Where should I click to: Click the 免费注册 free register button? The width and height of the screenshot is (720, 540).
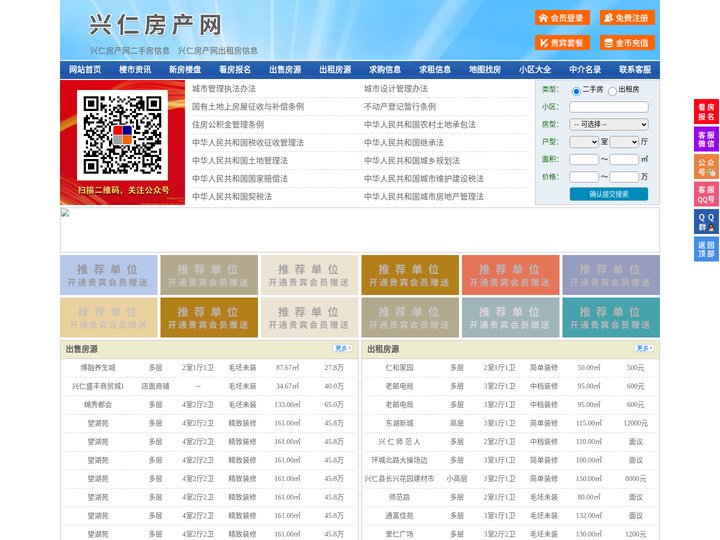coord(627,18)
